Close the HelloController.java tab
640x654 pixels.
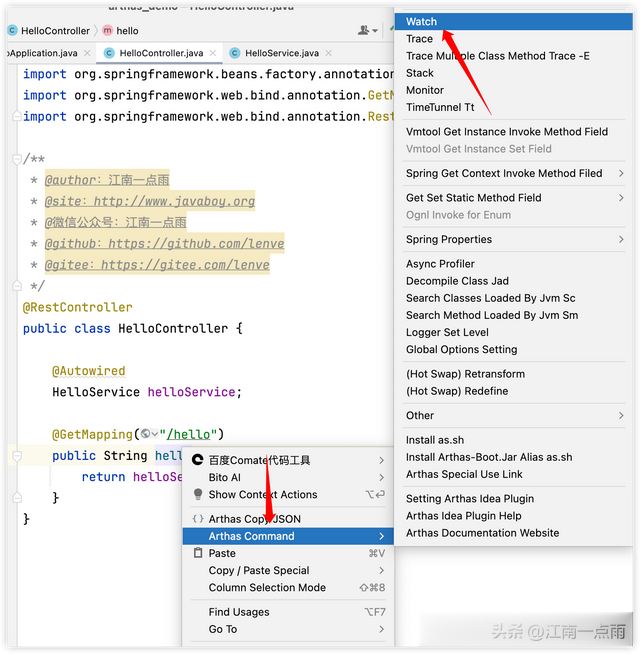213,53
